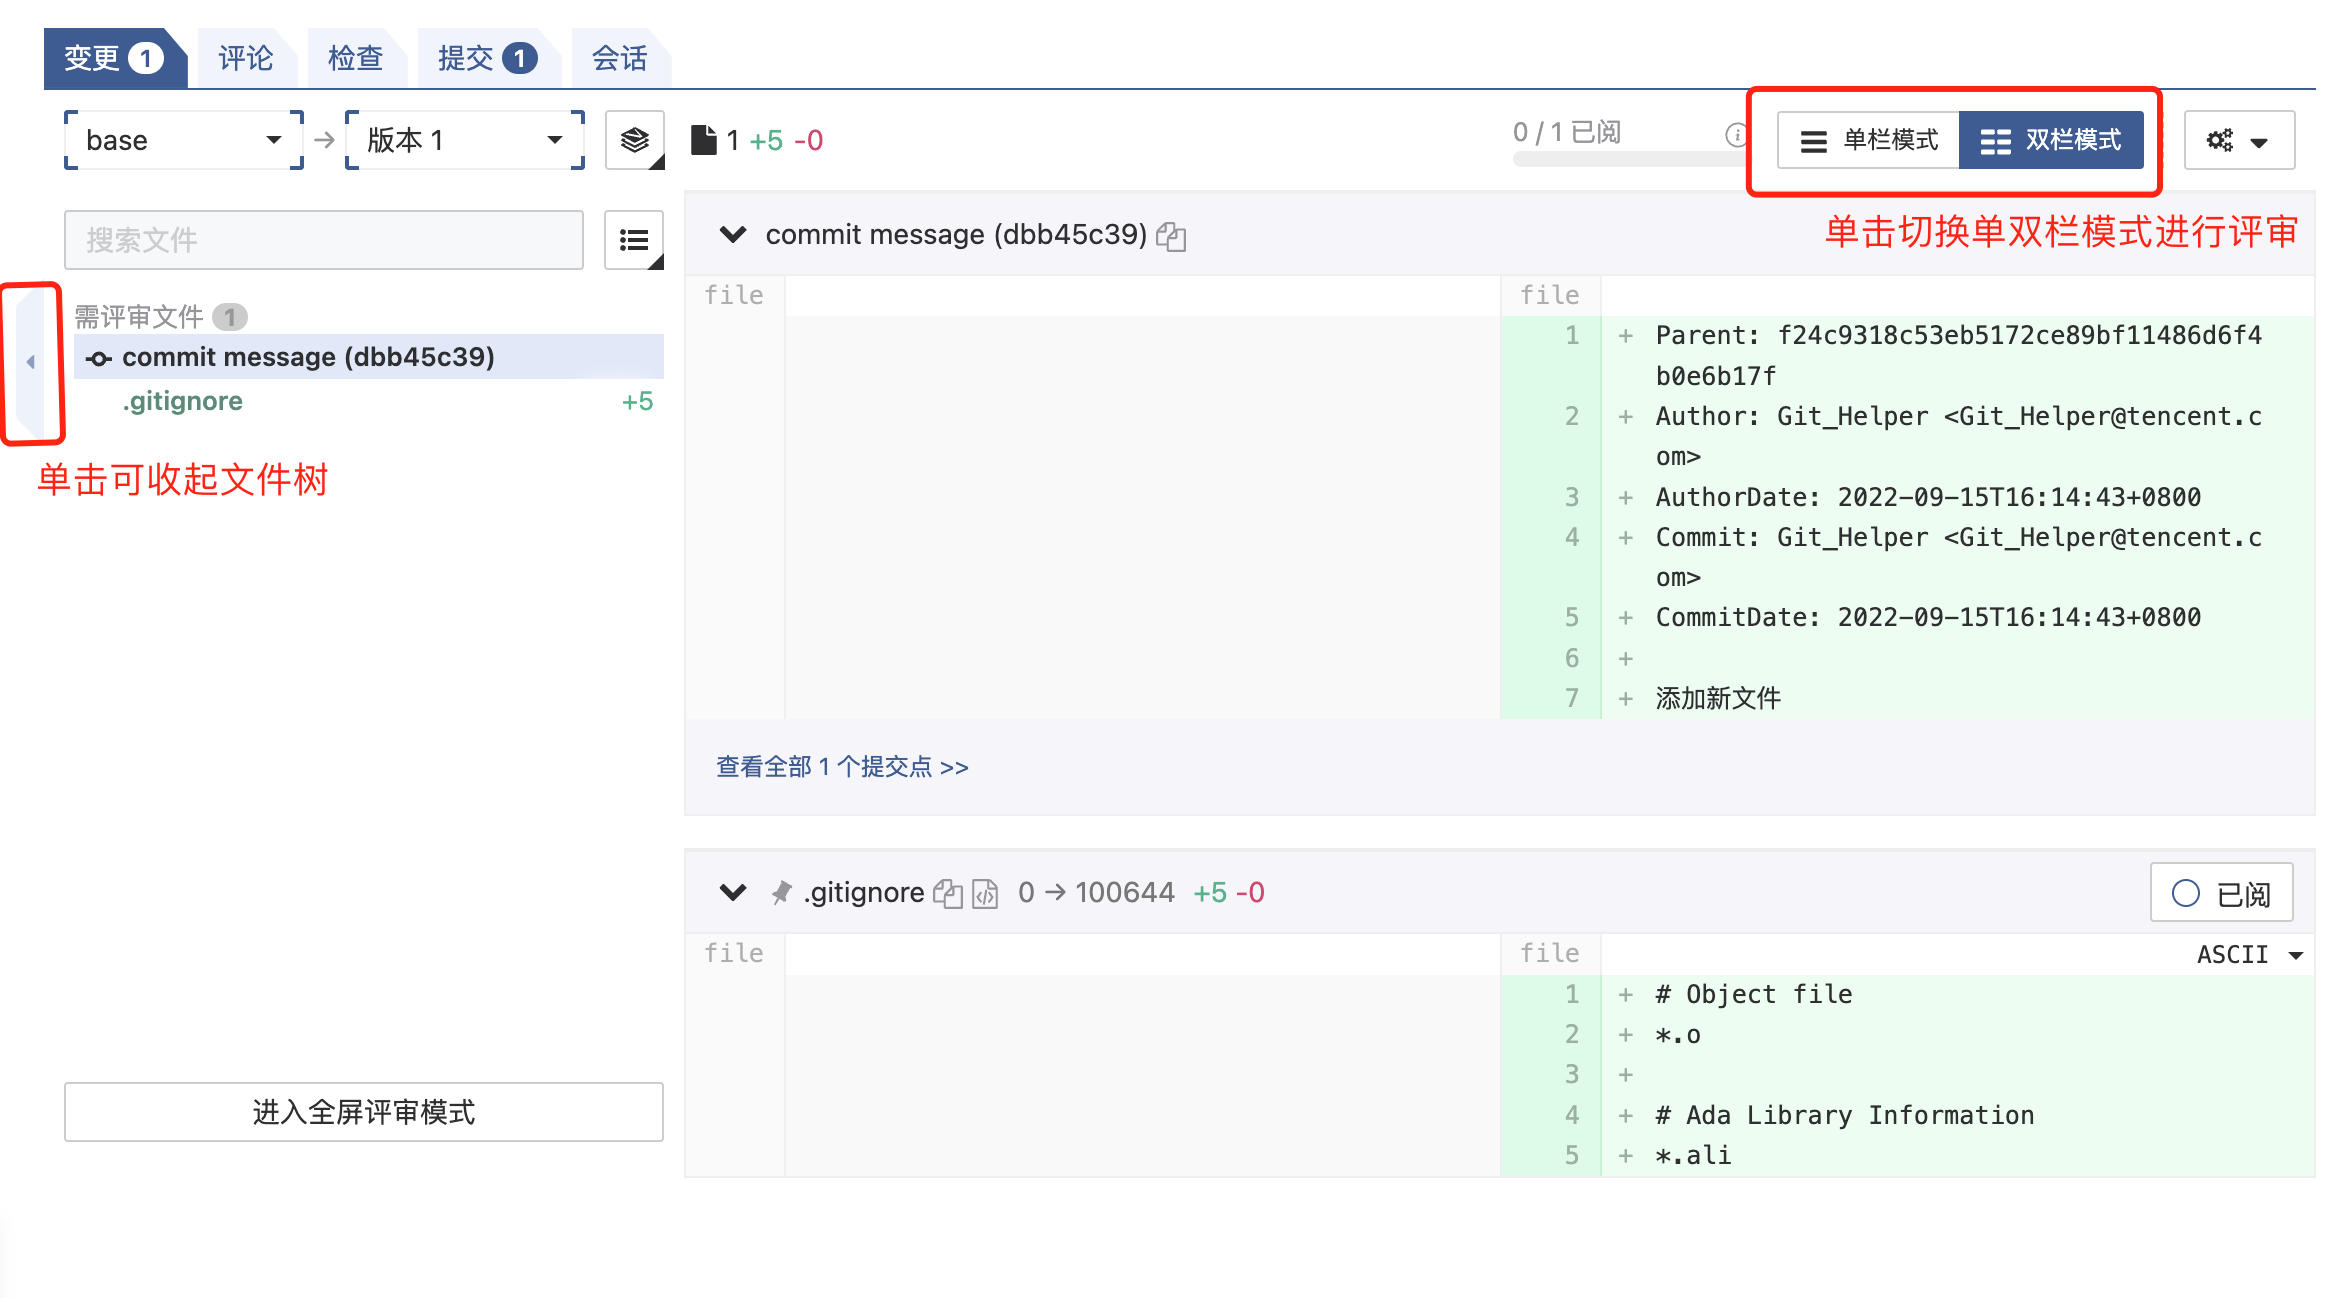Click 查看全部 1 个提交点 link
This screenshot has width=2352, height=1298.
[842, 767]
